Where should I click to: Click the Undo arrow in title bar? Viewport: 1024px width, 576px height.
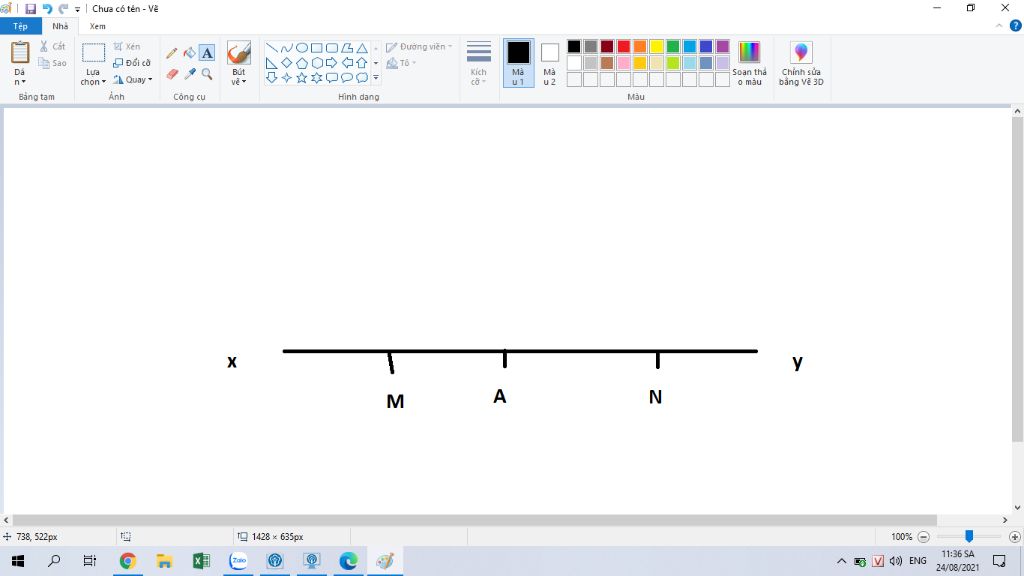coord(47,8)
